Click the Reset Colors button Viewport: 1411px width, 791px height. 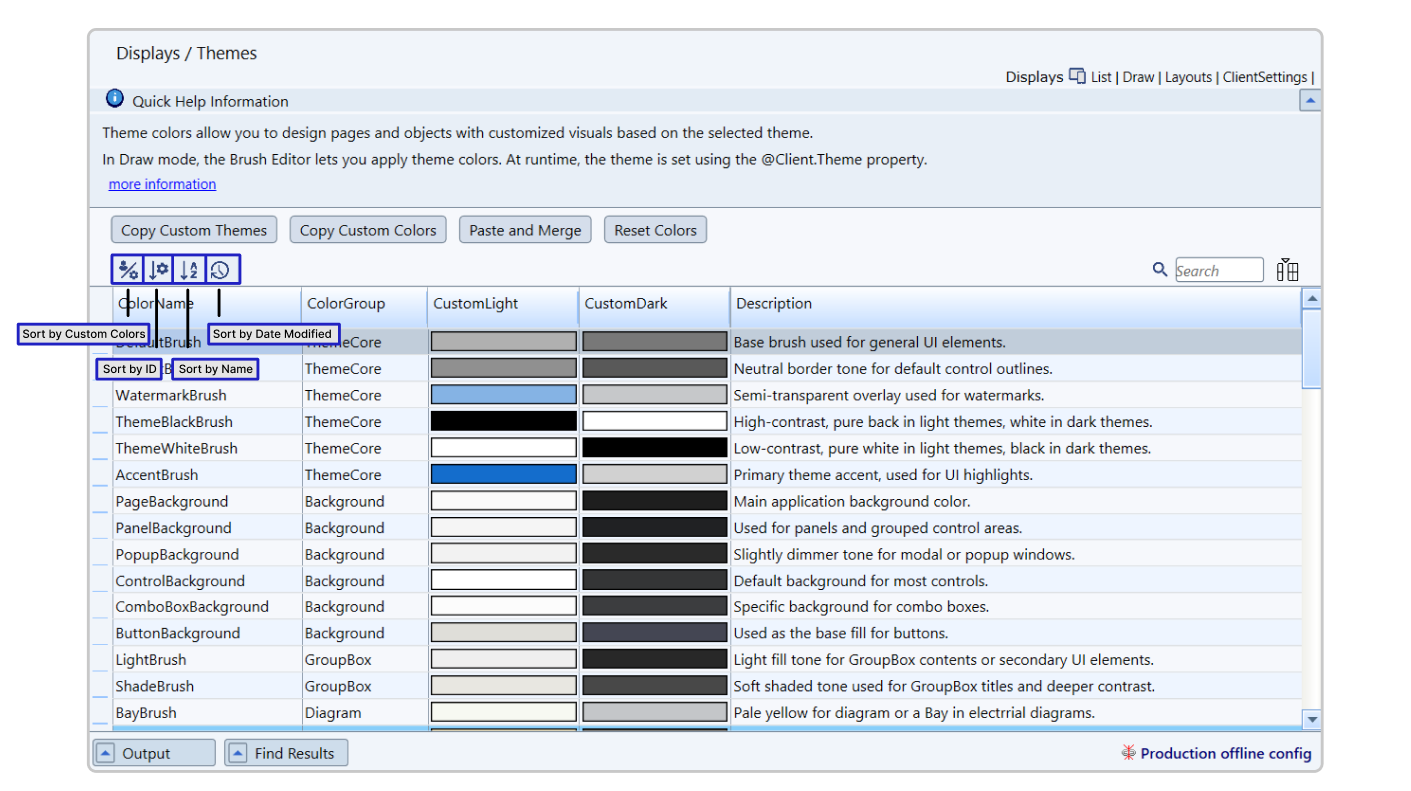pyautogui.click(x=655, y=230)
